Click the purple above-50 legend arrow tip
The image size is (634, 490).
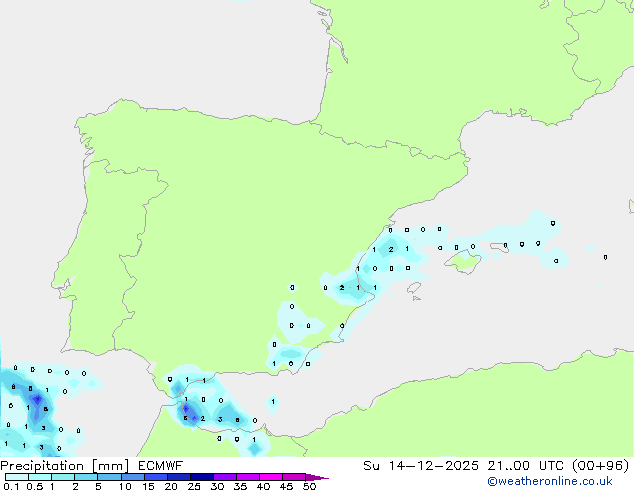click(317, 477)
